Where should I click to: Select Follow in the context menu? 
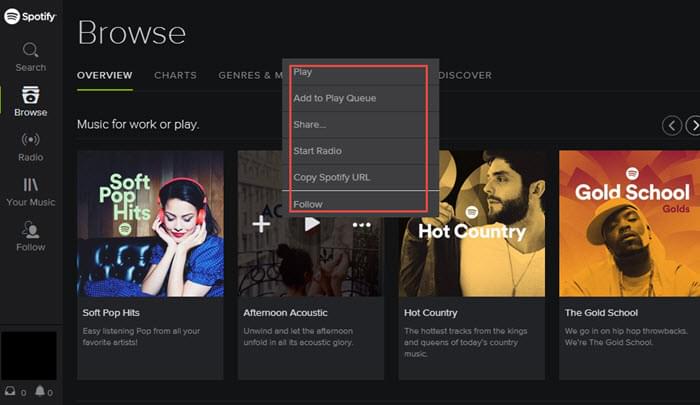(x=361, y=204)
